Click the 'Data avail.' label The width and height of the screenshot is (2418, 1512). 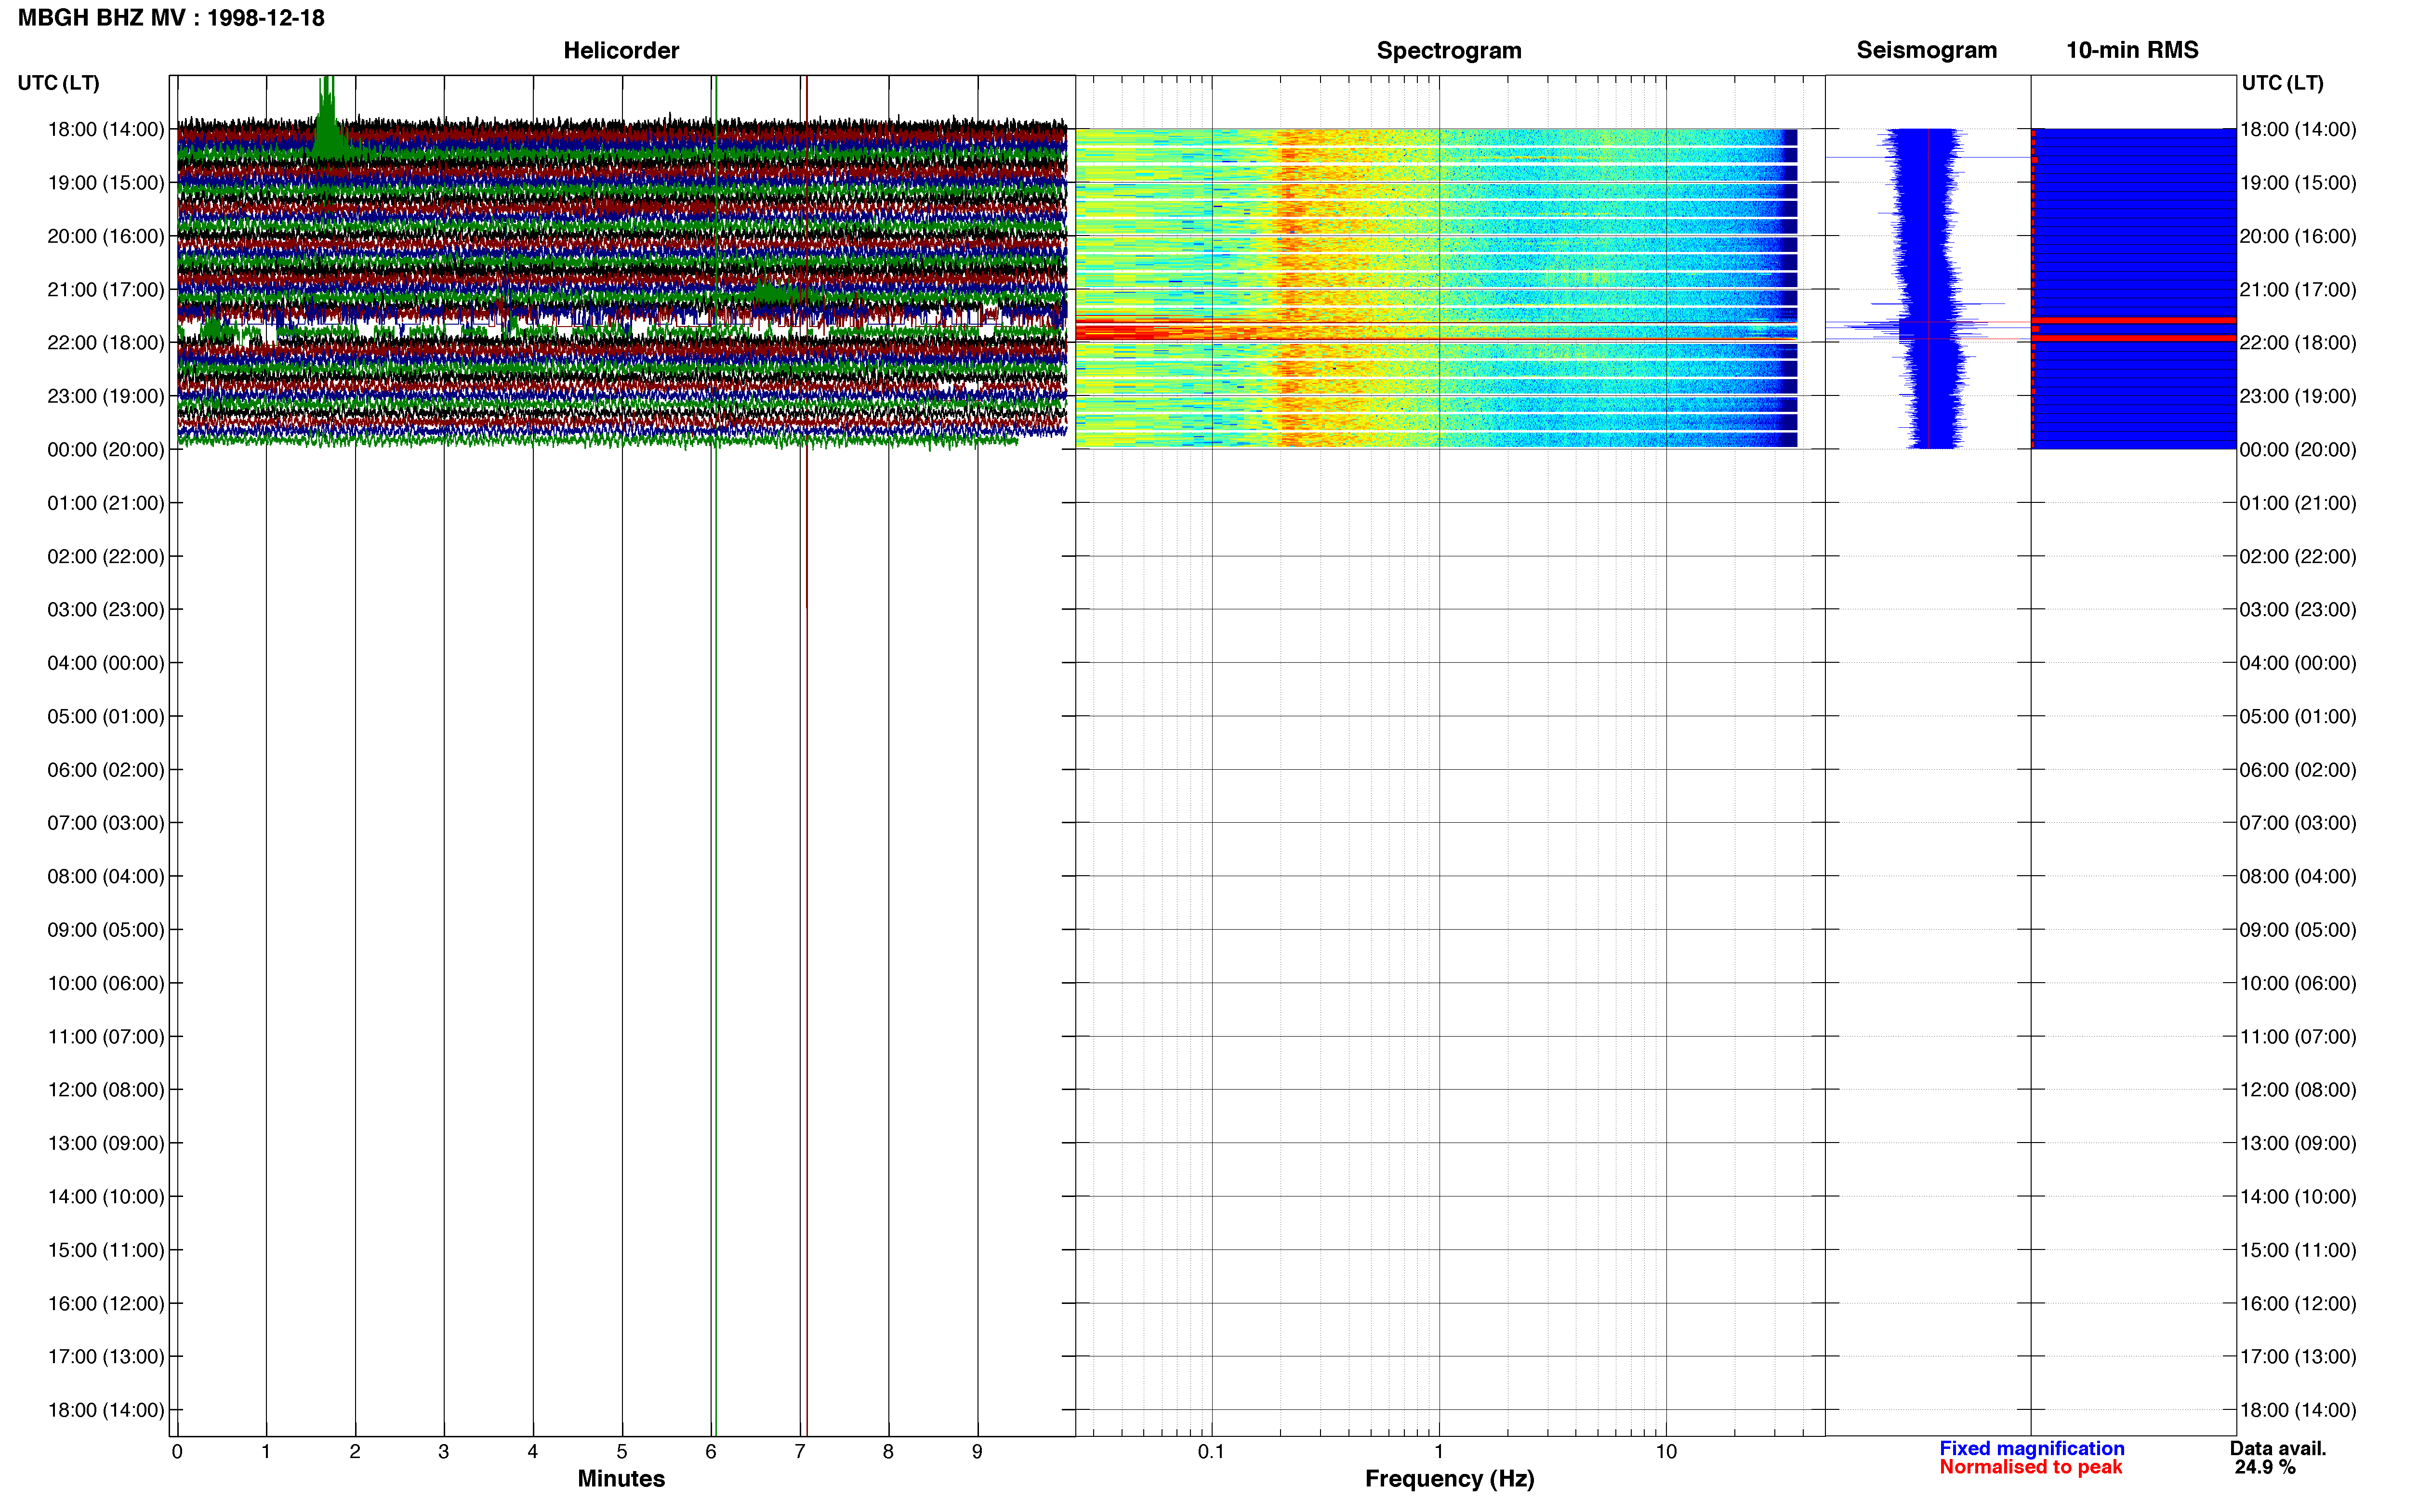click(2278, 1449)
